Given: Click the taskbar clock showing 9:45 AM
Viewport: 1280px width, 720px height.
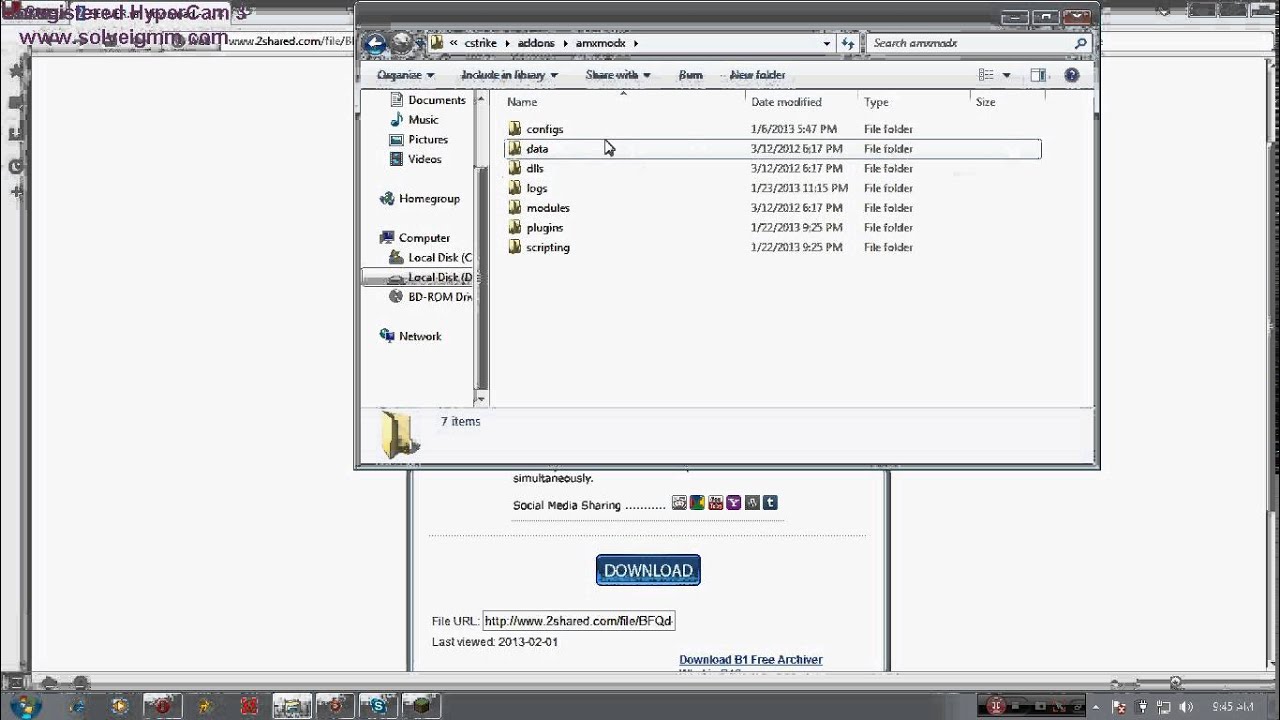Looking at the screenshot, I should tap(1232, 707).
